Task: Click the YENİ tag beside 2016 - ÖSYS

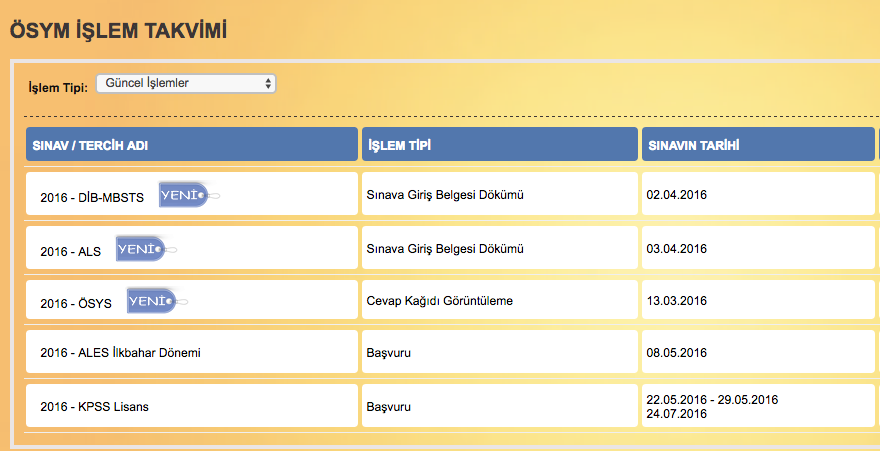Action: (152, 300)
